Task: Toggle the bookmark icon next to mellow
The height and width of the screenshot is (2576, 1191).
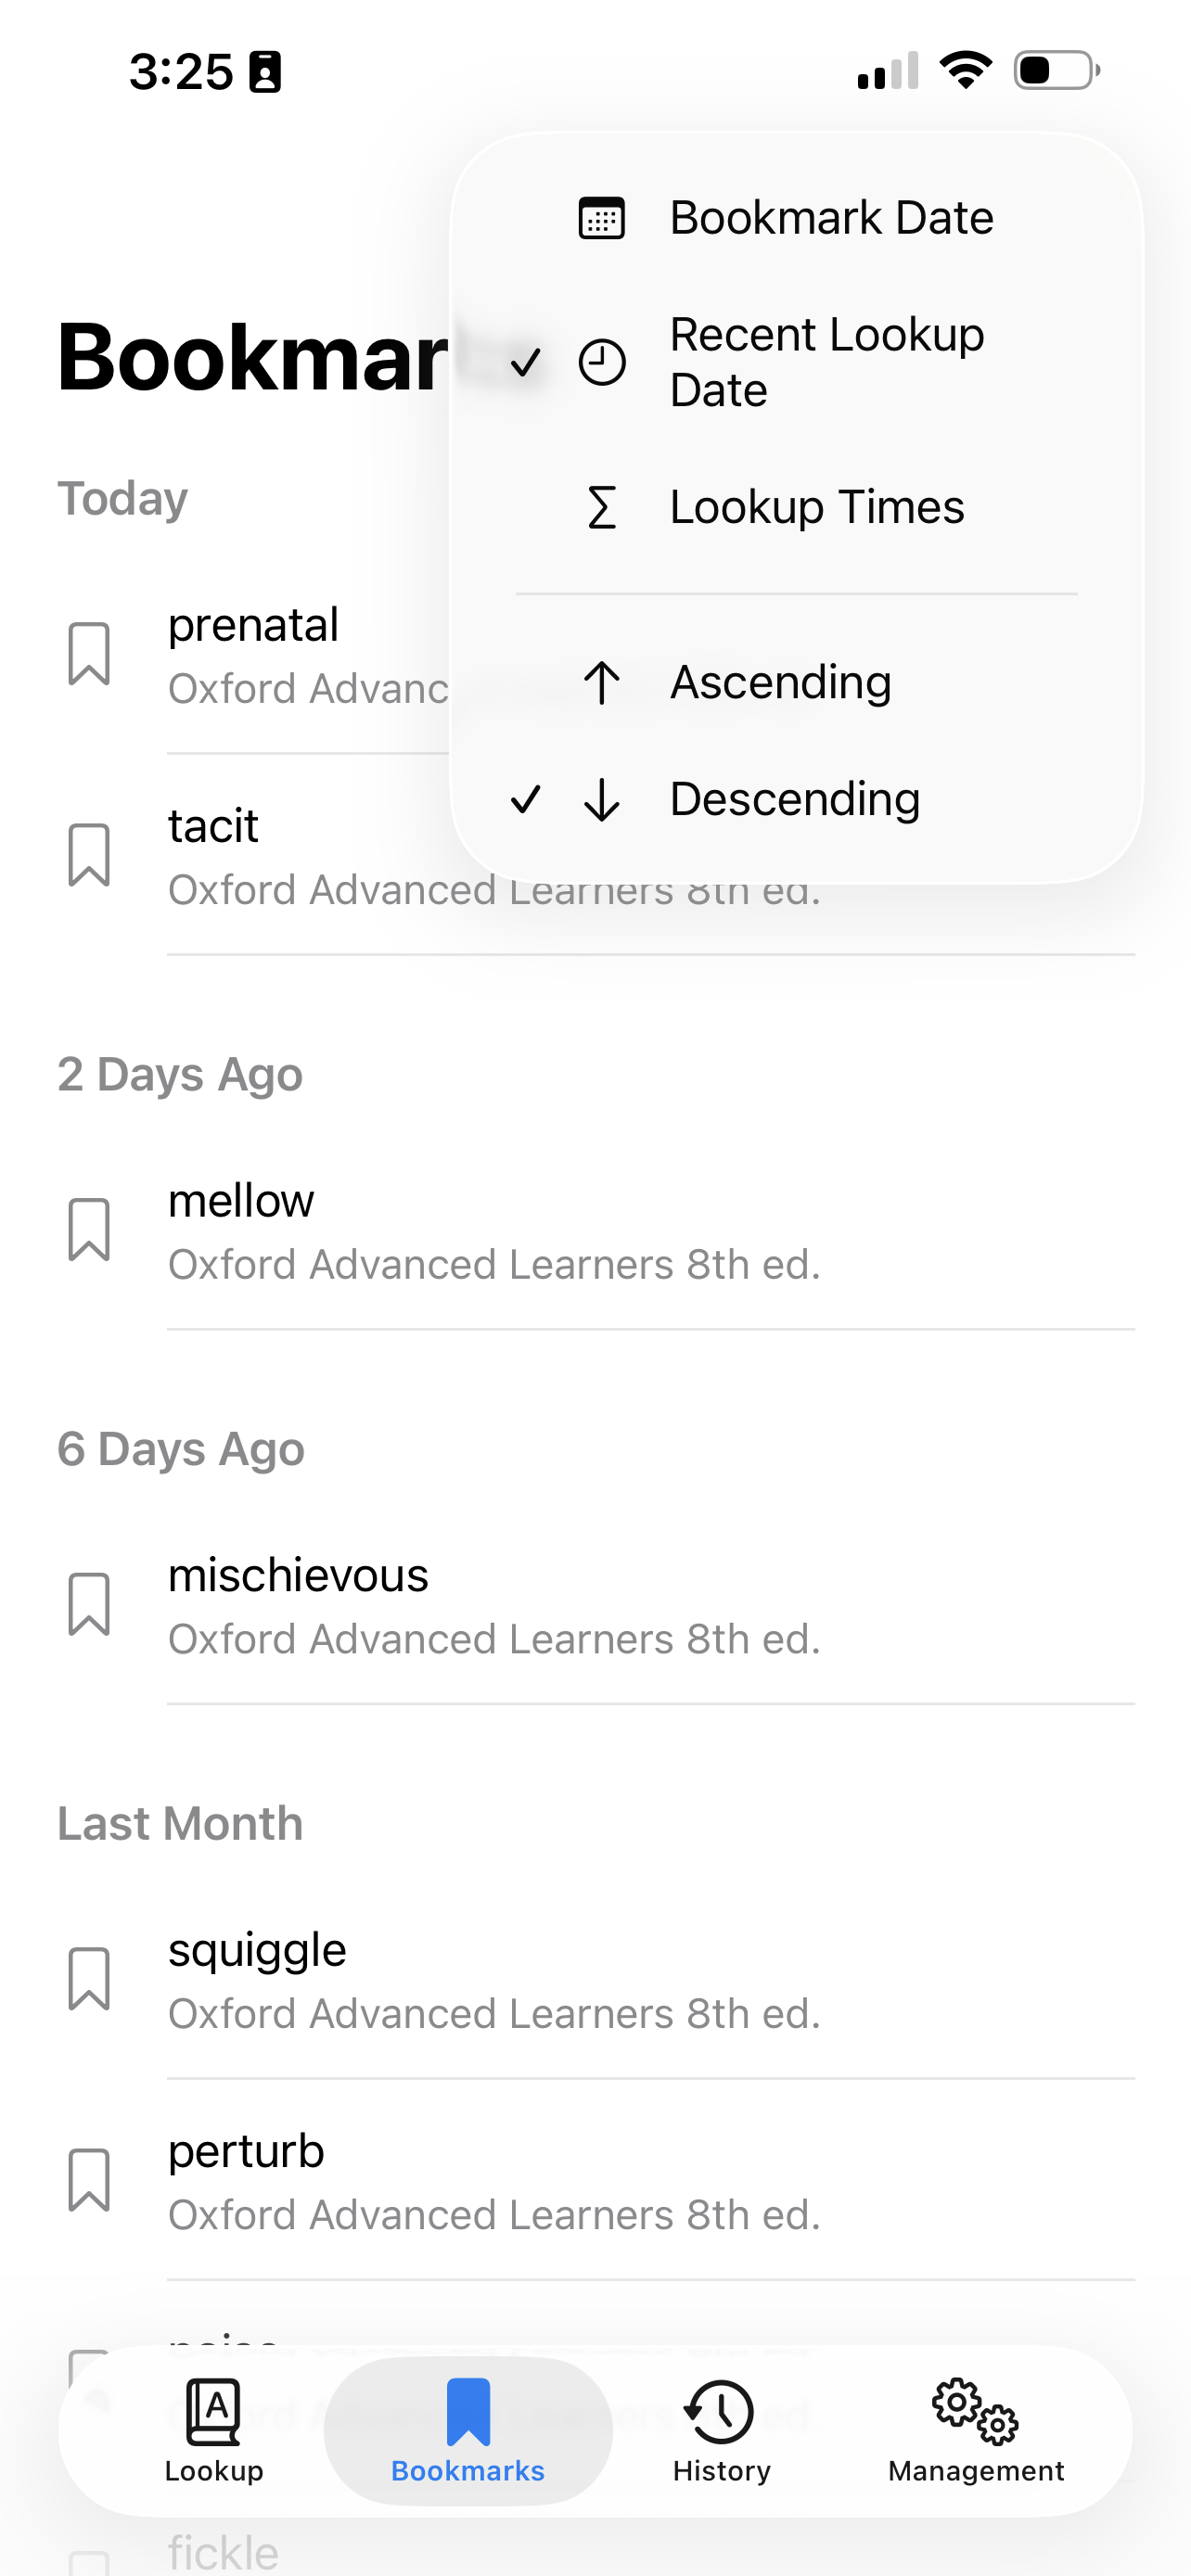Action: pyautogui.click(x=89, y=1230)
